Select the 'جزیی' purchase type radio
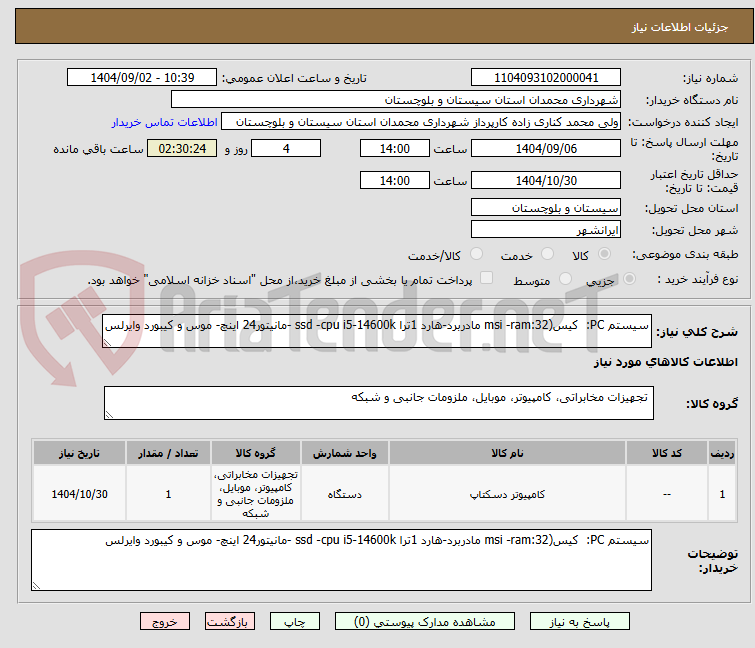 coord(629,279)
